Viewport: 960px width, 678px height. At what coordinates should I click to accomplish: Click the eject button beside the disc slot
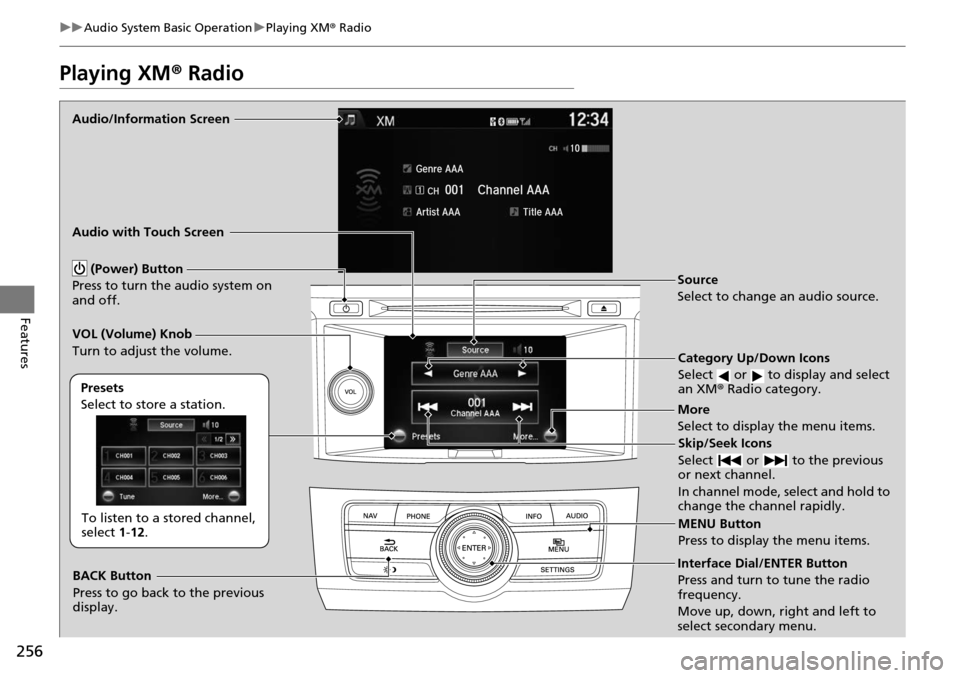604,308
